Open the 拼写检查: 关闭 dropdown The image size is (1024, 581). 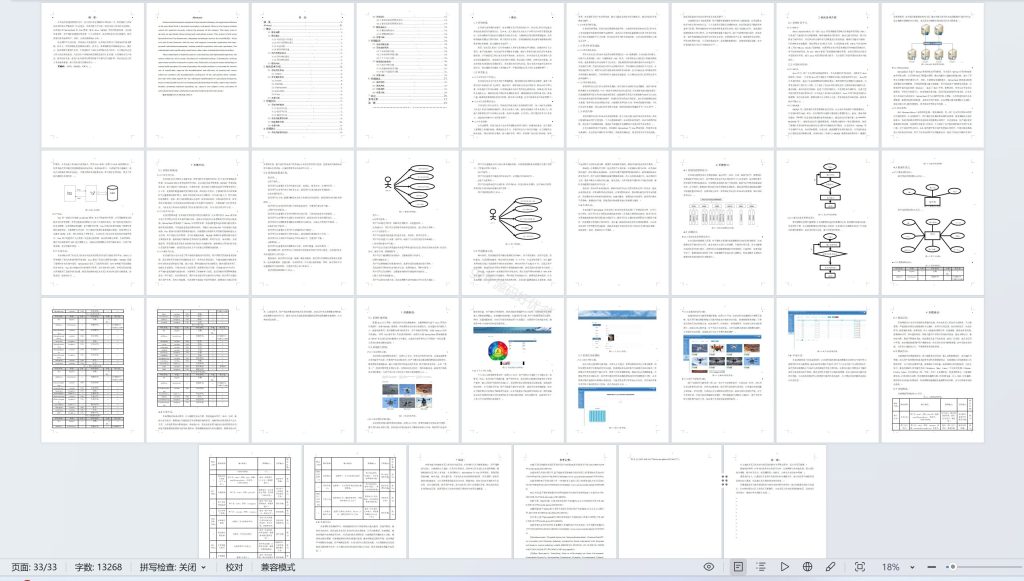click(x=172, y=567)
